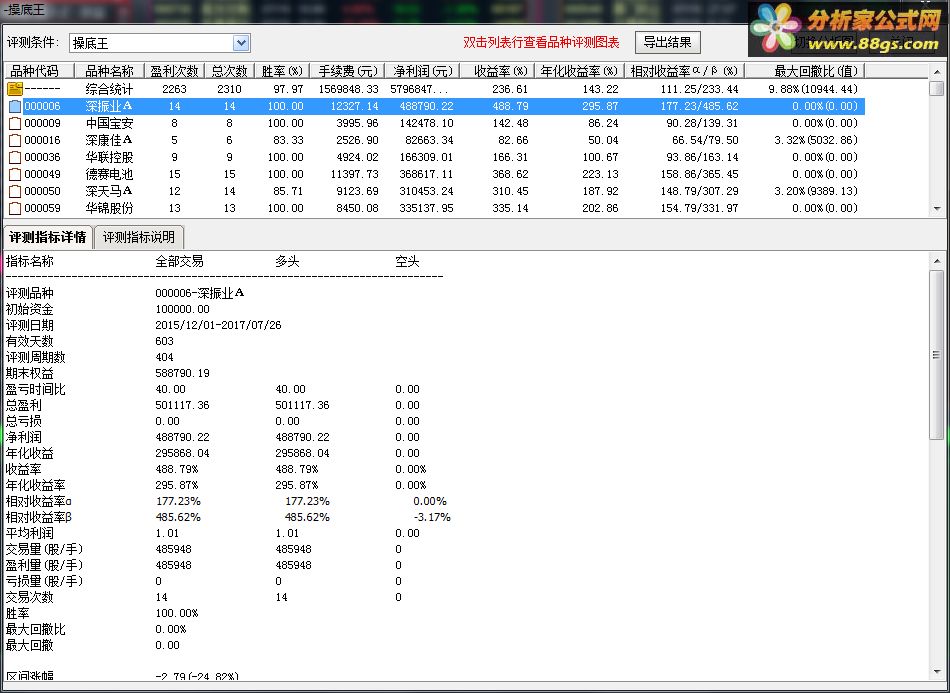Click the details panel scroll-up arrow
This screenshot has height=693, width=950.
click(937, 261)
